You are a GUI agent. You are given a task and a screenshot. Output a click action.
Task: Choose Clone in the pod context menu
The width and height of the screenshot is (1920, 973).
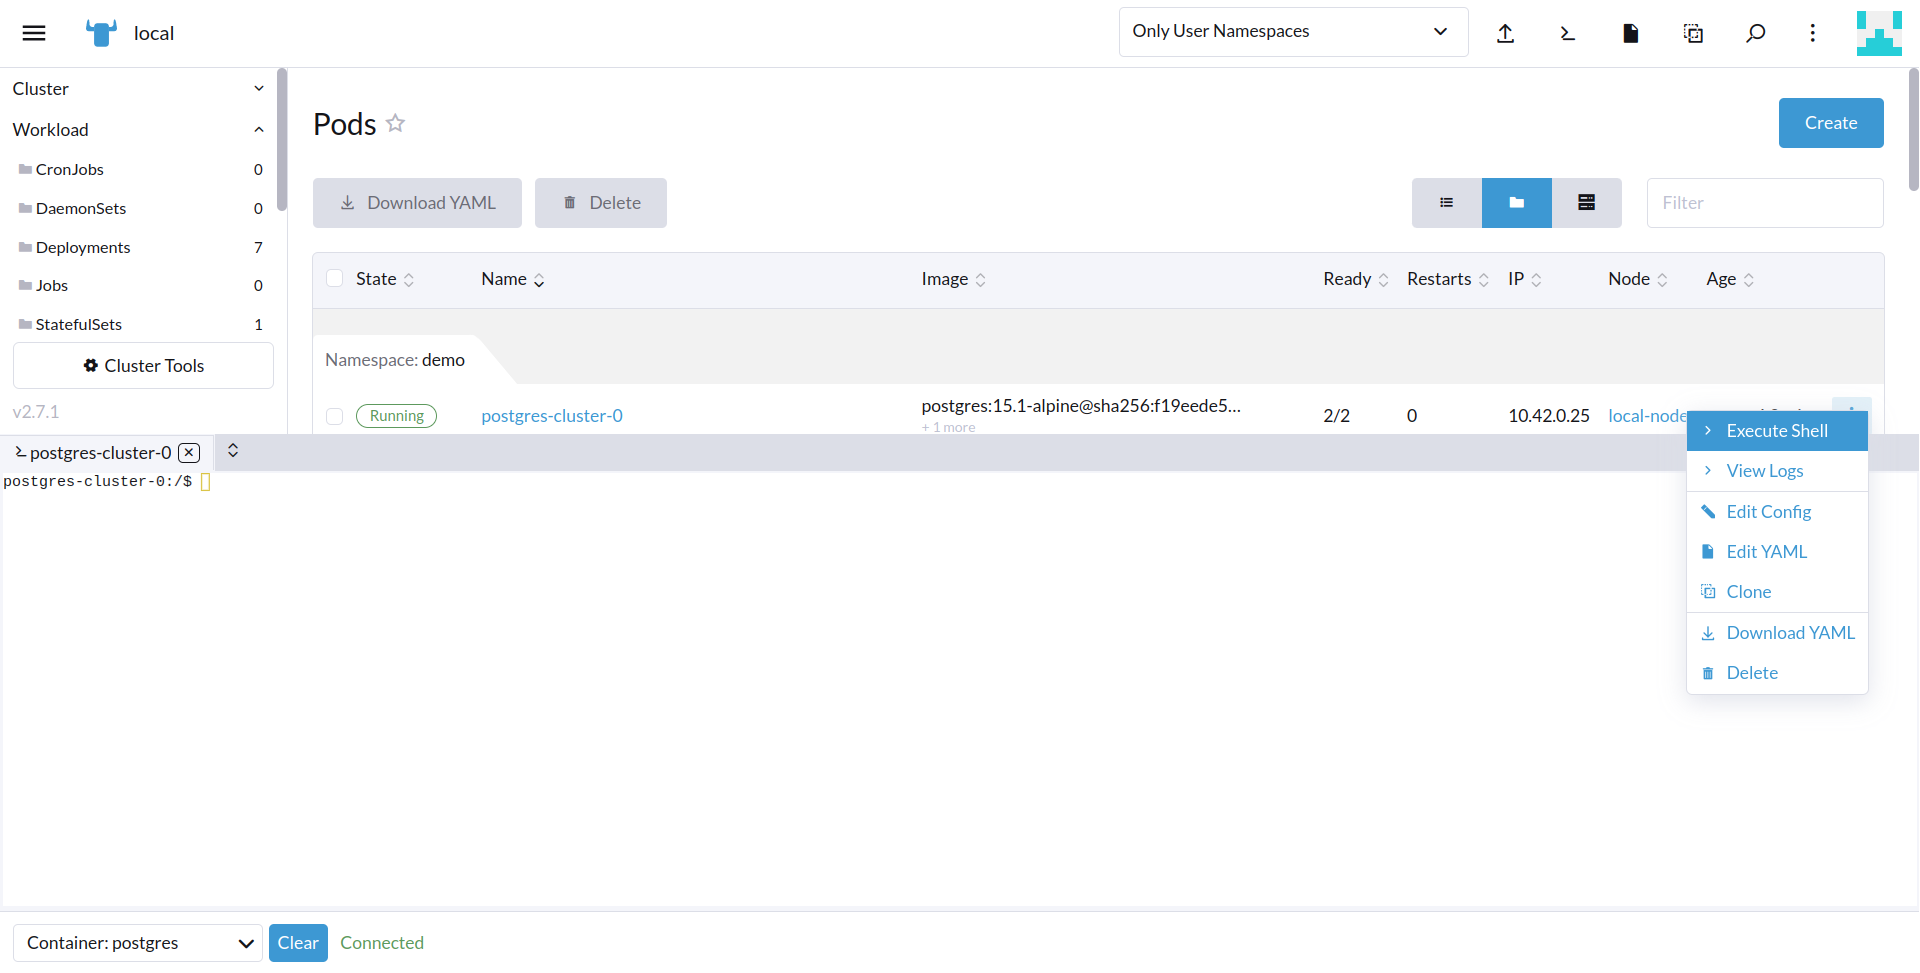[1748, 591]
